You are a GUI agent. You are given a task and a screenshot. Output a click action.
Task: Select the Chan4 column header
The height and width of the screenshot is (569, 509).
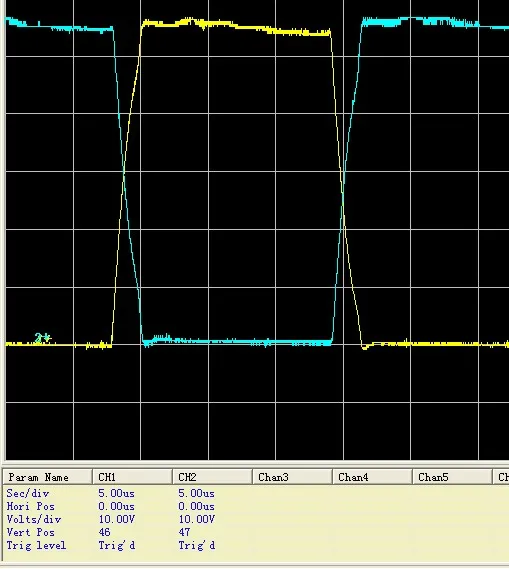pos(373,477)
